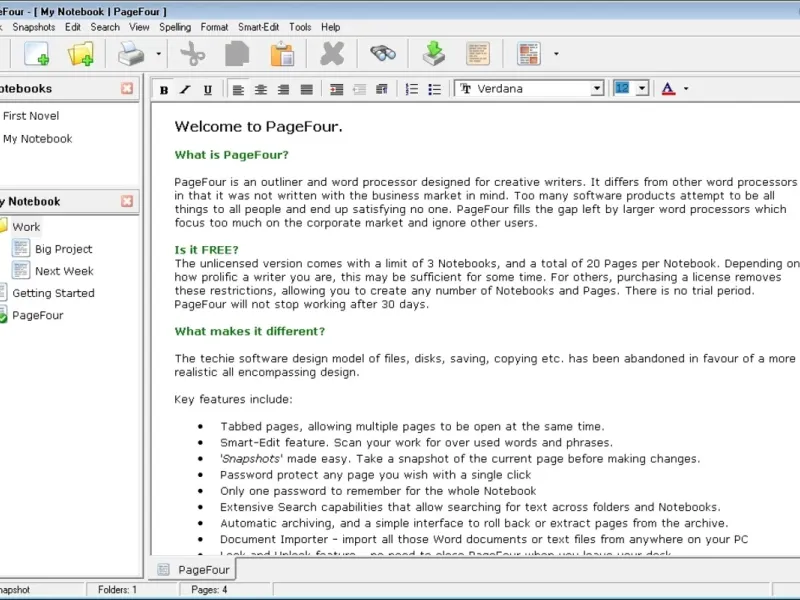
Task: Click the Pages: 4 status entry
Action: tap(209, 590)
